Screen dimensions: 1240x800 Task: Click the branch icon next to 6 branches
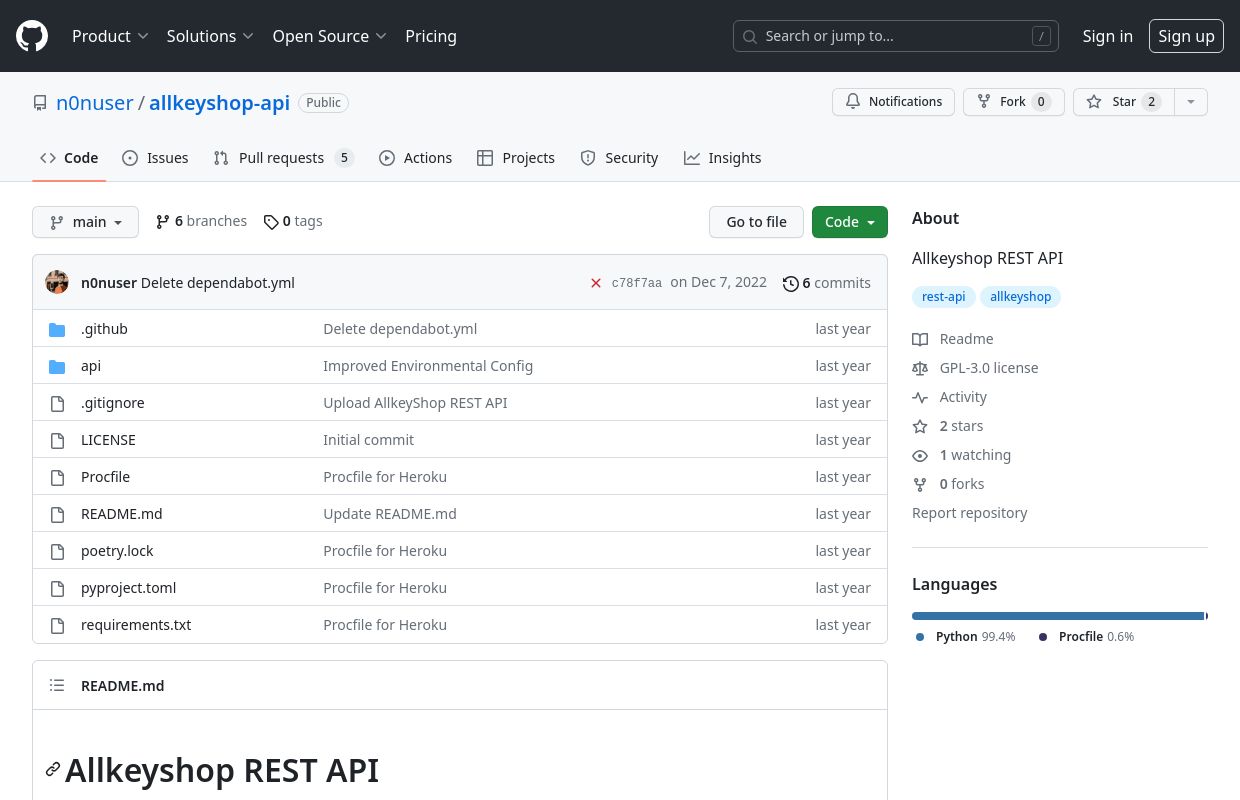pos(163,221)
